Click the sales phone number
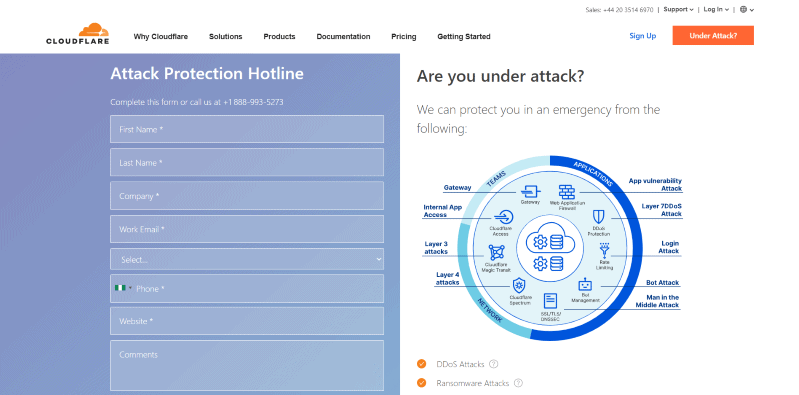This screenshot has height=395, width=799. click(628, 10)
